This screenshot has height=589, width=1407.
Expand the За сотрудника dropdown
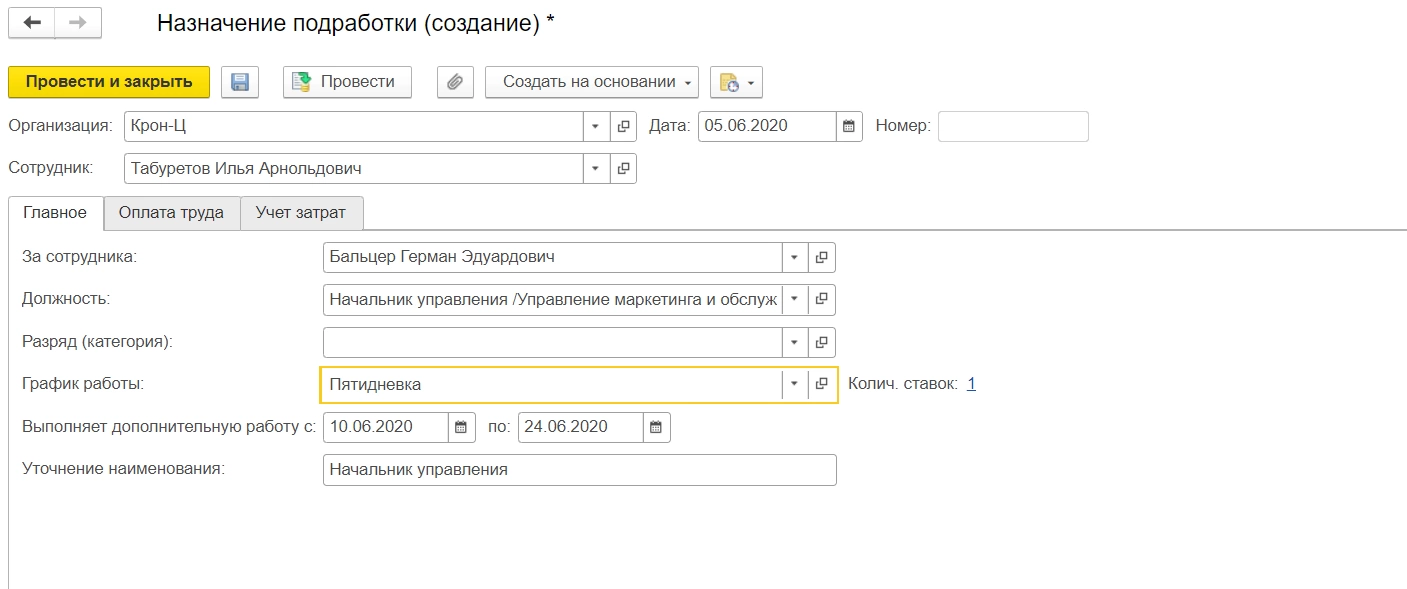pyautogui.click(x=794, y=257)
